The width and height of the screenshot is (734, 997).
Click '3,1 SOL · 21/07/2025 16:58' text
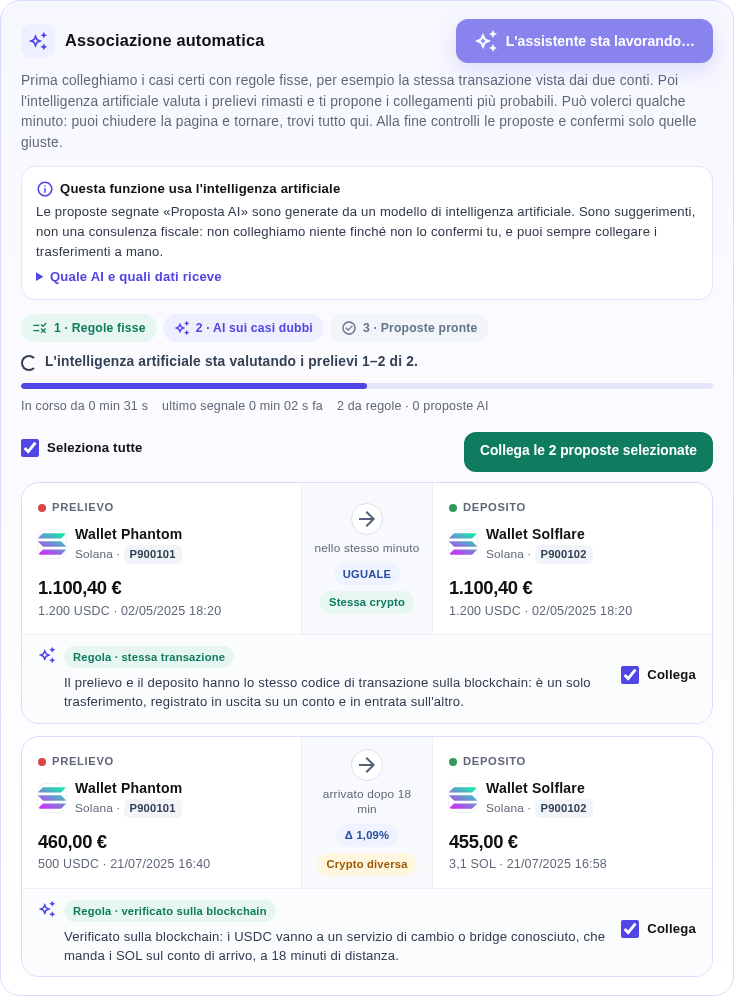coord(528,864)
